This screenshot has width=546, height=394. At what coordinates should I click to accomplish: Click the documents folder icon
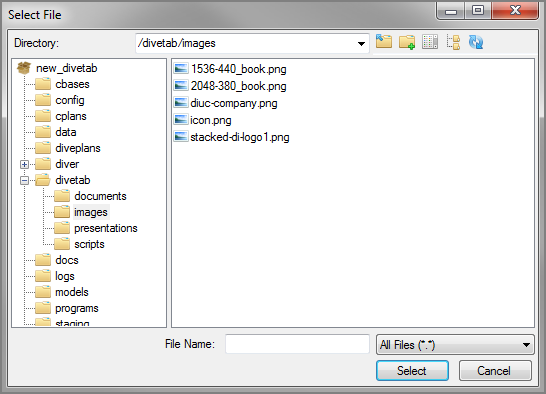point(62,196)
